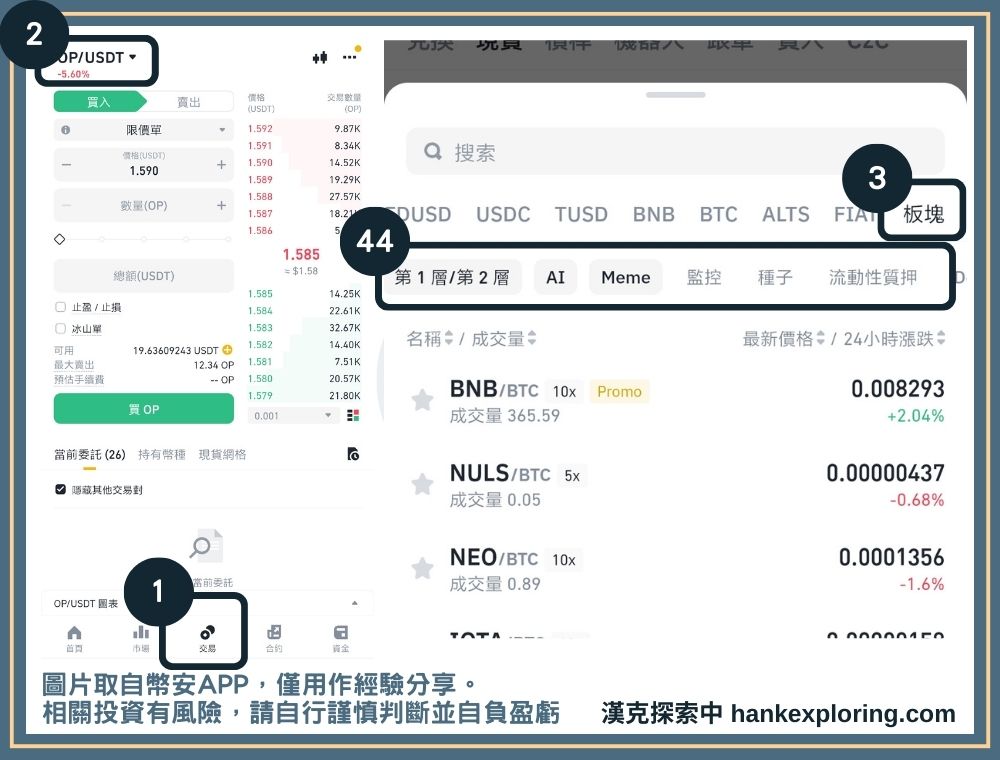Tap the last price 1.585 in order book
Viewport: 1000px width, 760px height.
tap(301, 254)
